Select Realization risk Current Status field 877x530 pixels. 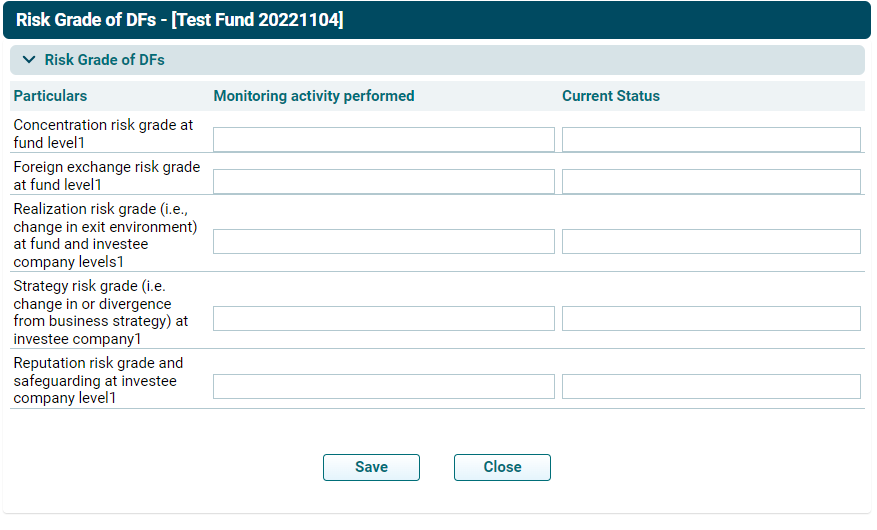click(x=710, y=242)
